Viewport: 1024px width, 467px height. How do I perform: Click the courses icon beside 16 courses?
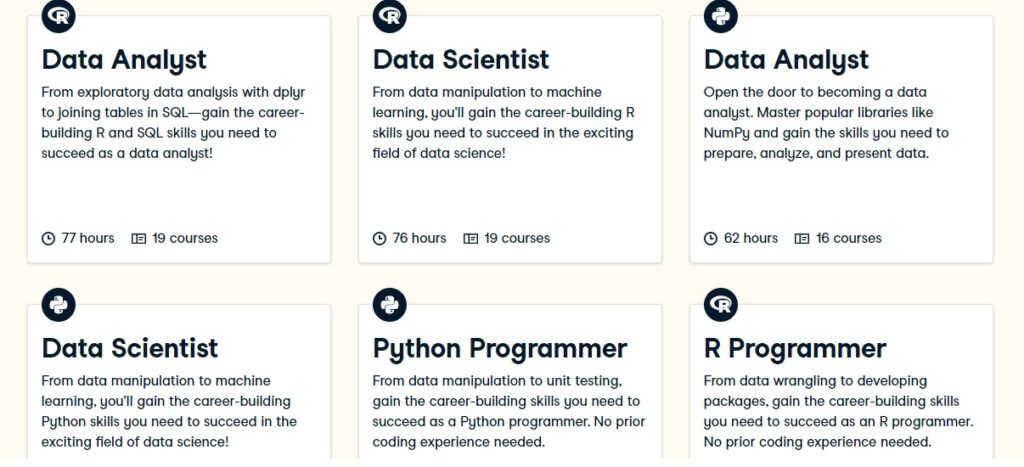801,238
